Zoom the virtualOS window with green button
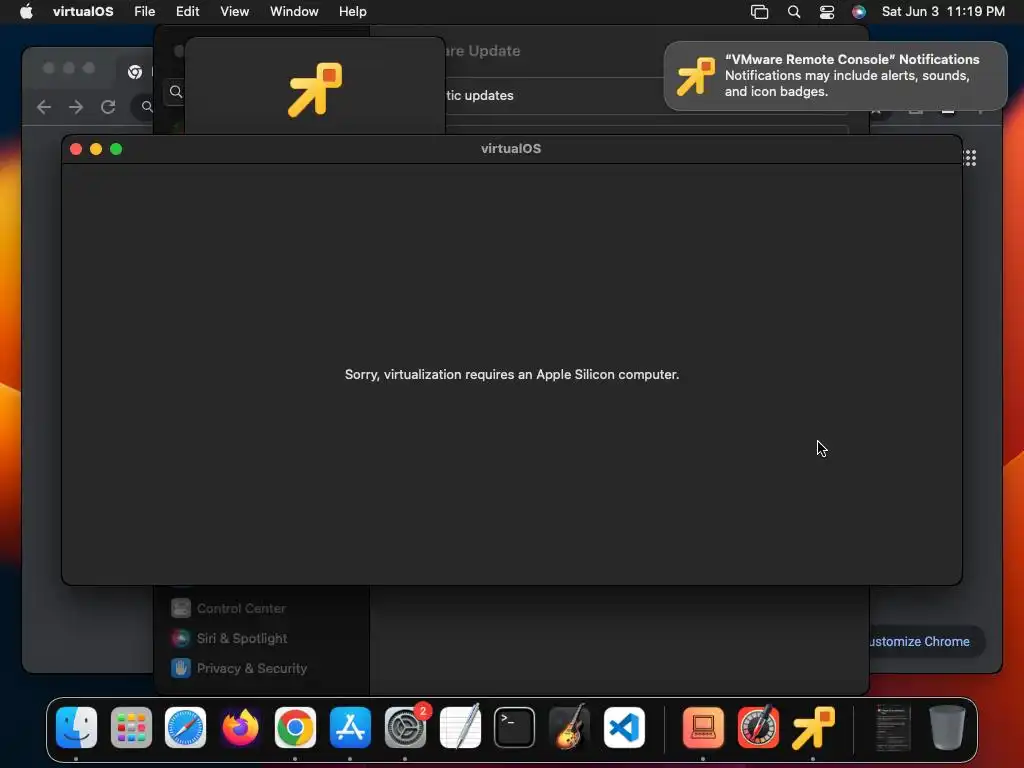This screenshot has height=768, width=1024. point(116,149)
